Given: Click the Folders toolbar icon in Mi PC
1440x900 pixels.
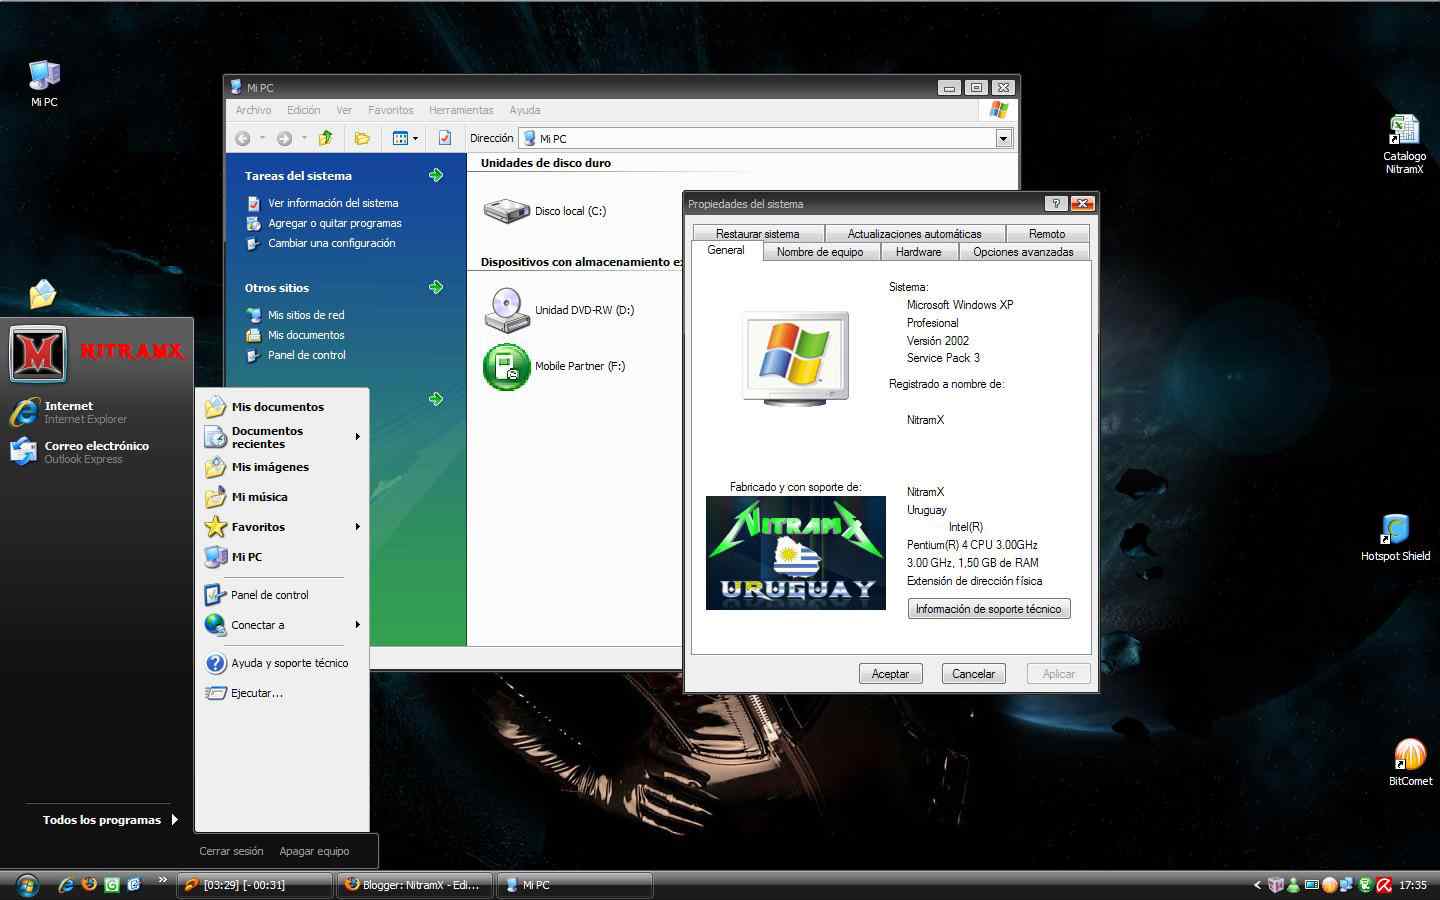Looking at the screenshot, I should coord(362,138).
